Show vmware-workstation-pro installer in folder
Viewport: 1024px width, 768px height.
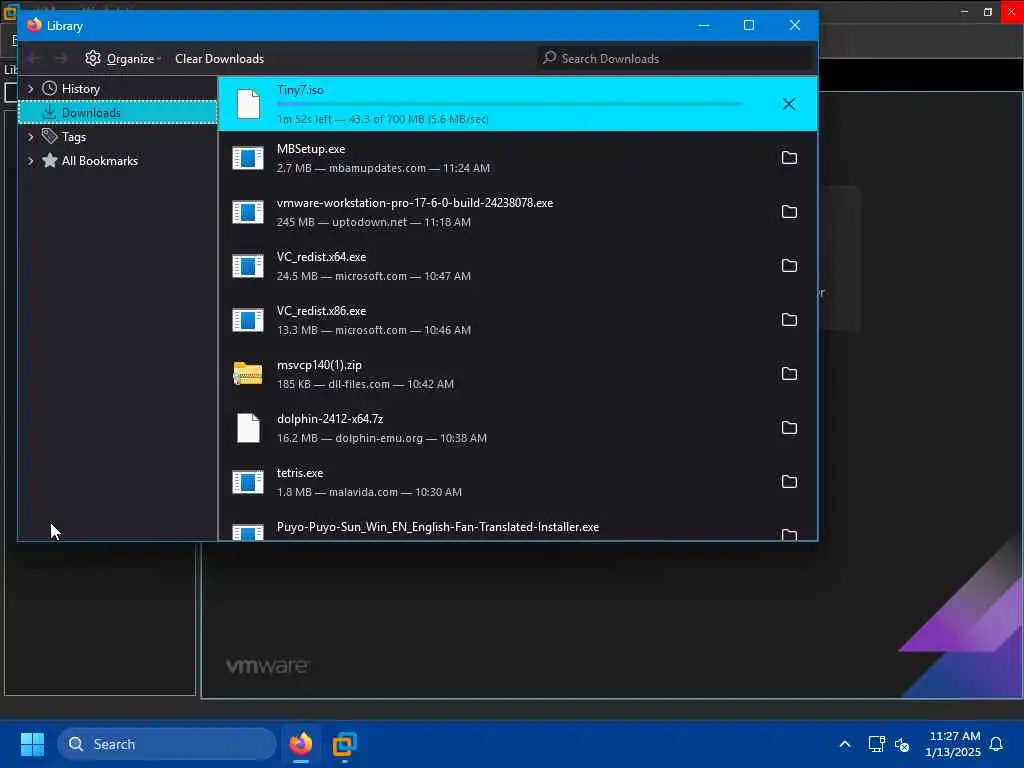pos(789,212)
